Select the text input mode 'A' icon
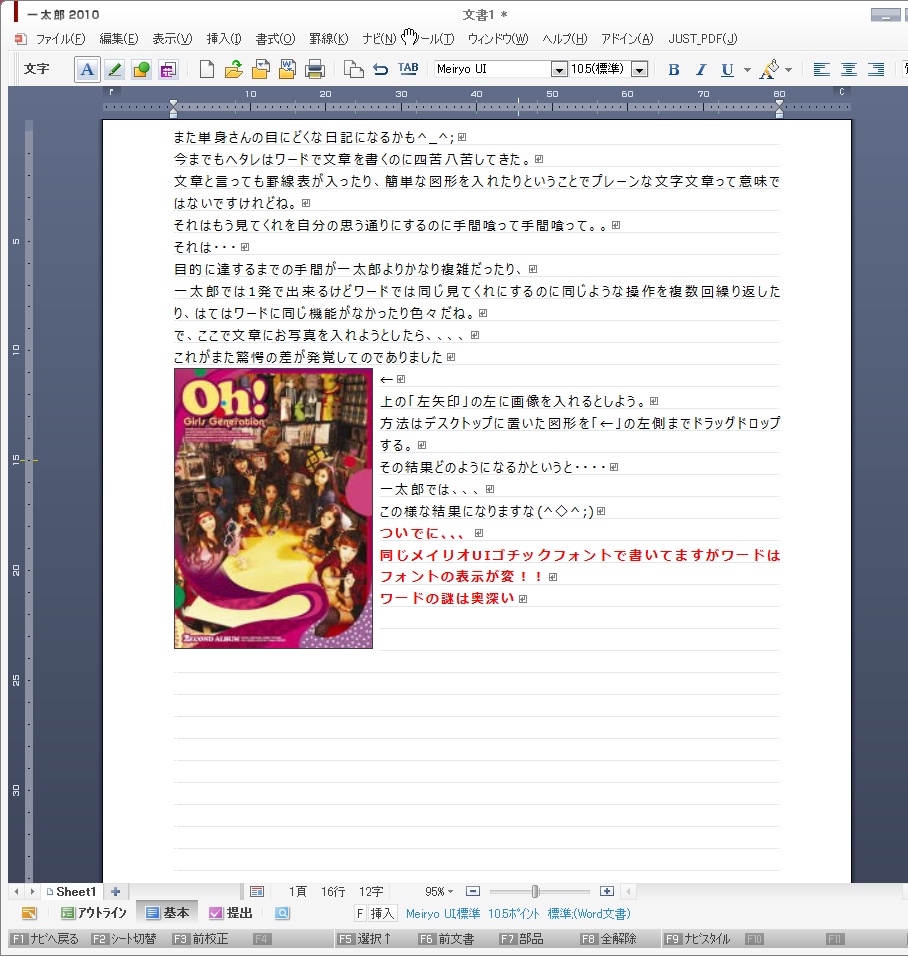 tap(87, 70)
